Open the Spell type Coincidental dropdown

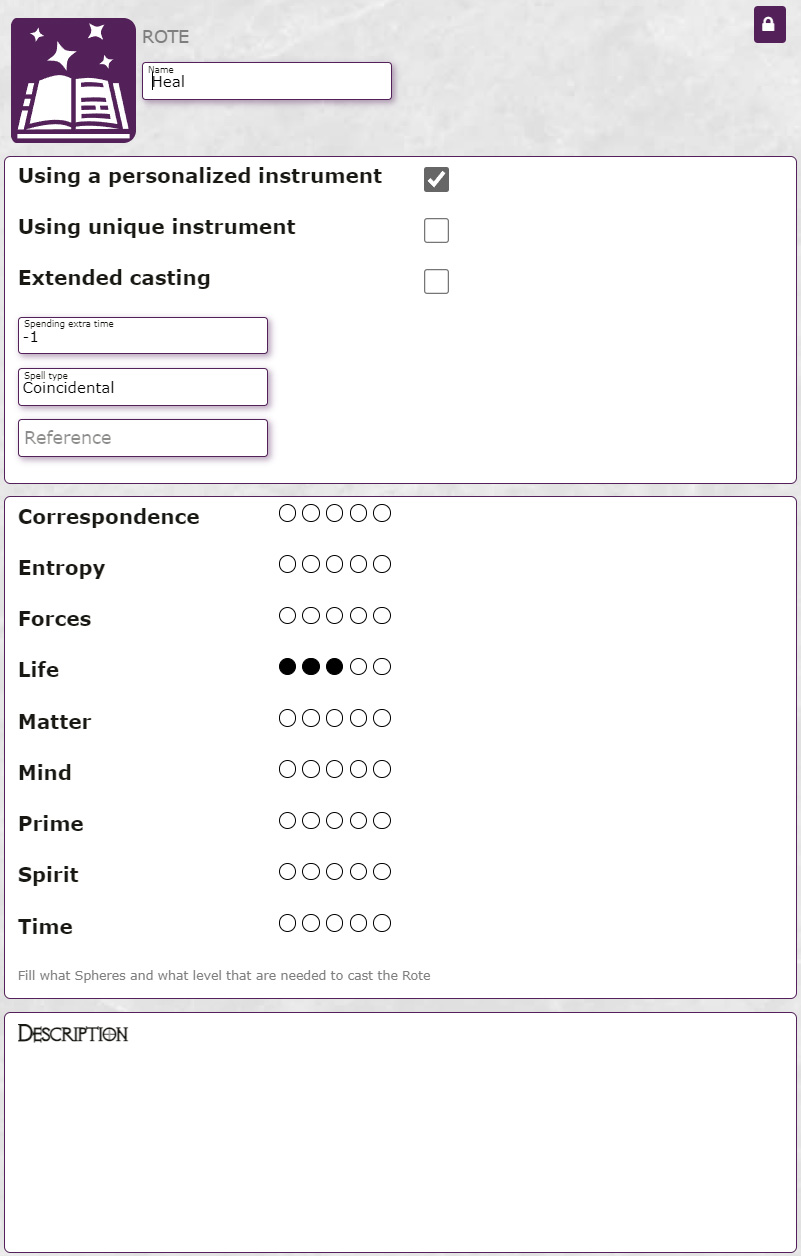[143, 386]
